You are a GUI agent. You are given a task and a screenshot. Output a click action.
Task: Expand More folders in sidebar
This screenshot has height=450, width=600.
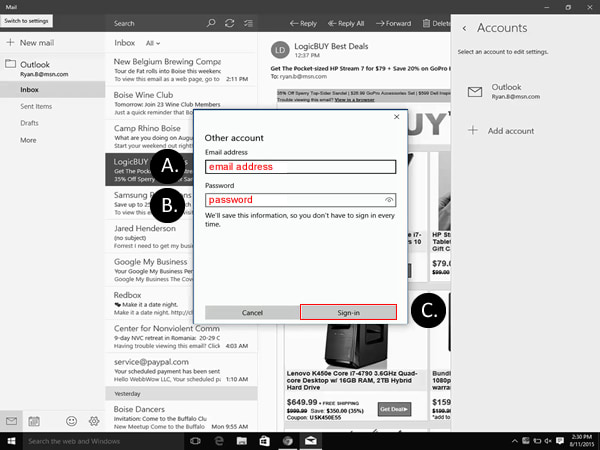[x=28, y=140]
